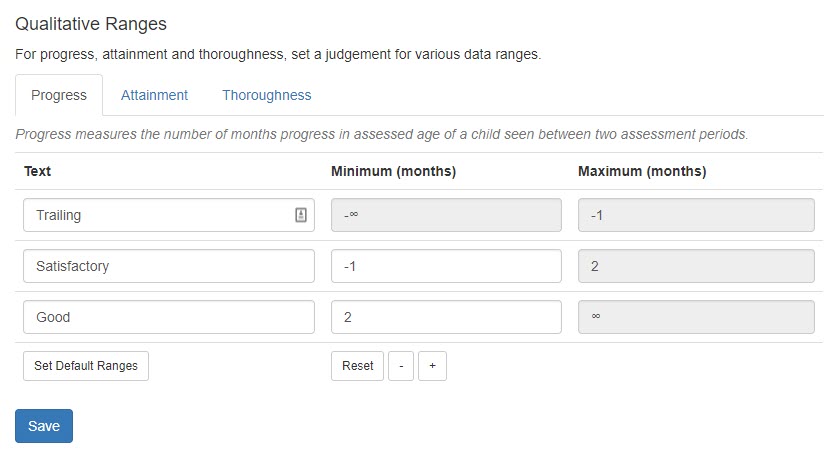
Task: Reset the range values
Action: (357, 366)
